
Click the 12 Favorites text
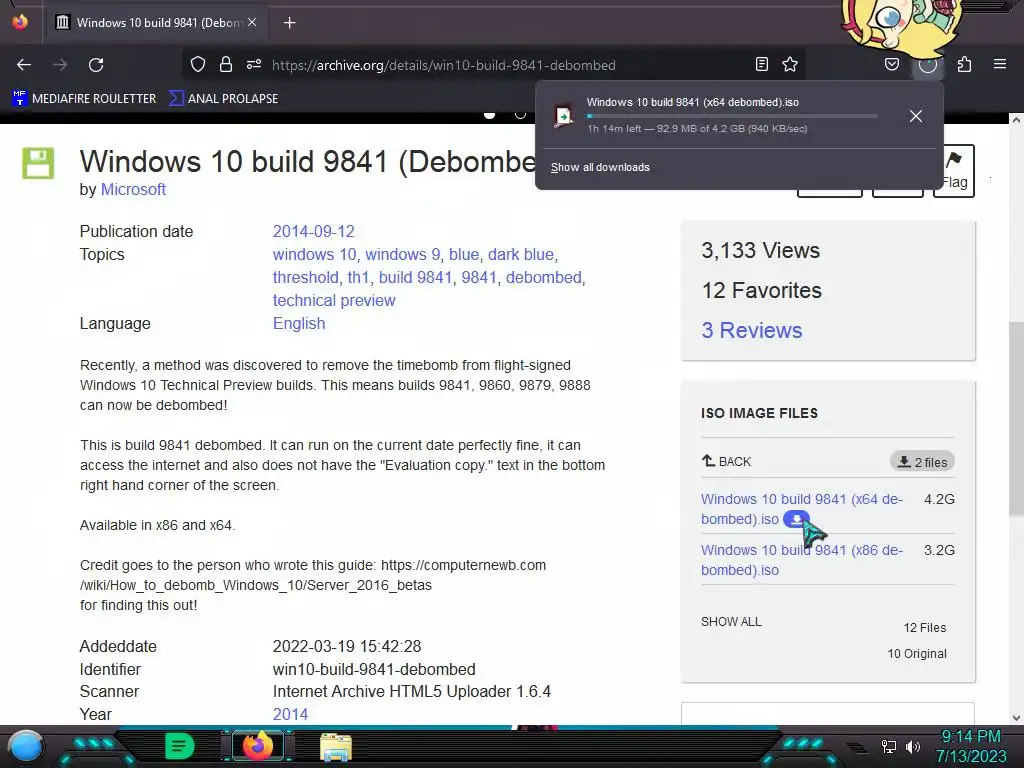click(x=761, y=291)
